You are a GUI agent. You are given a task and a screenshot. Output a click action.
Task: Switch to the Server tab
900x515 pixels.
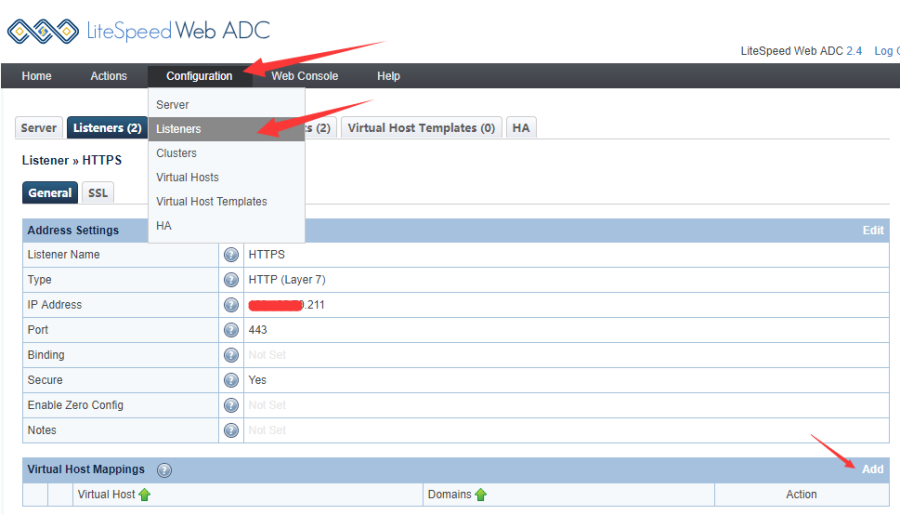pyautogui.click(x=38, y=128)
